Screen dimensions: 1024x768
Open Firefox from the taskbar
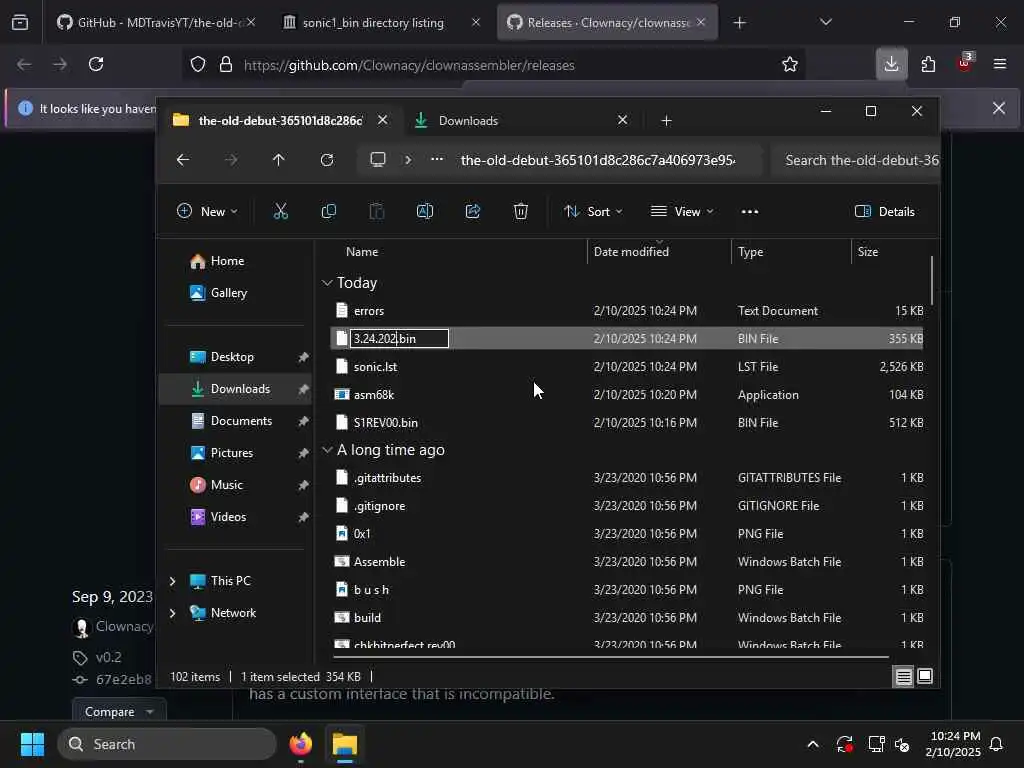(x=300, y=744)
